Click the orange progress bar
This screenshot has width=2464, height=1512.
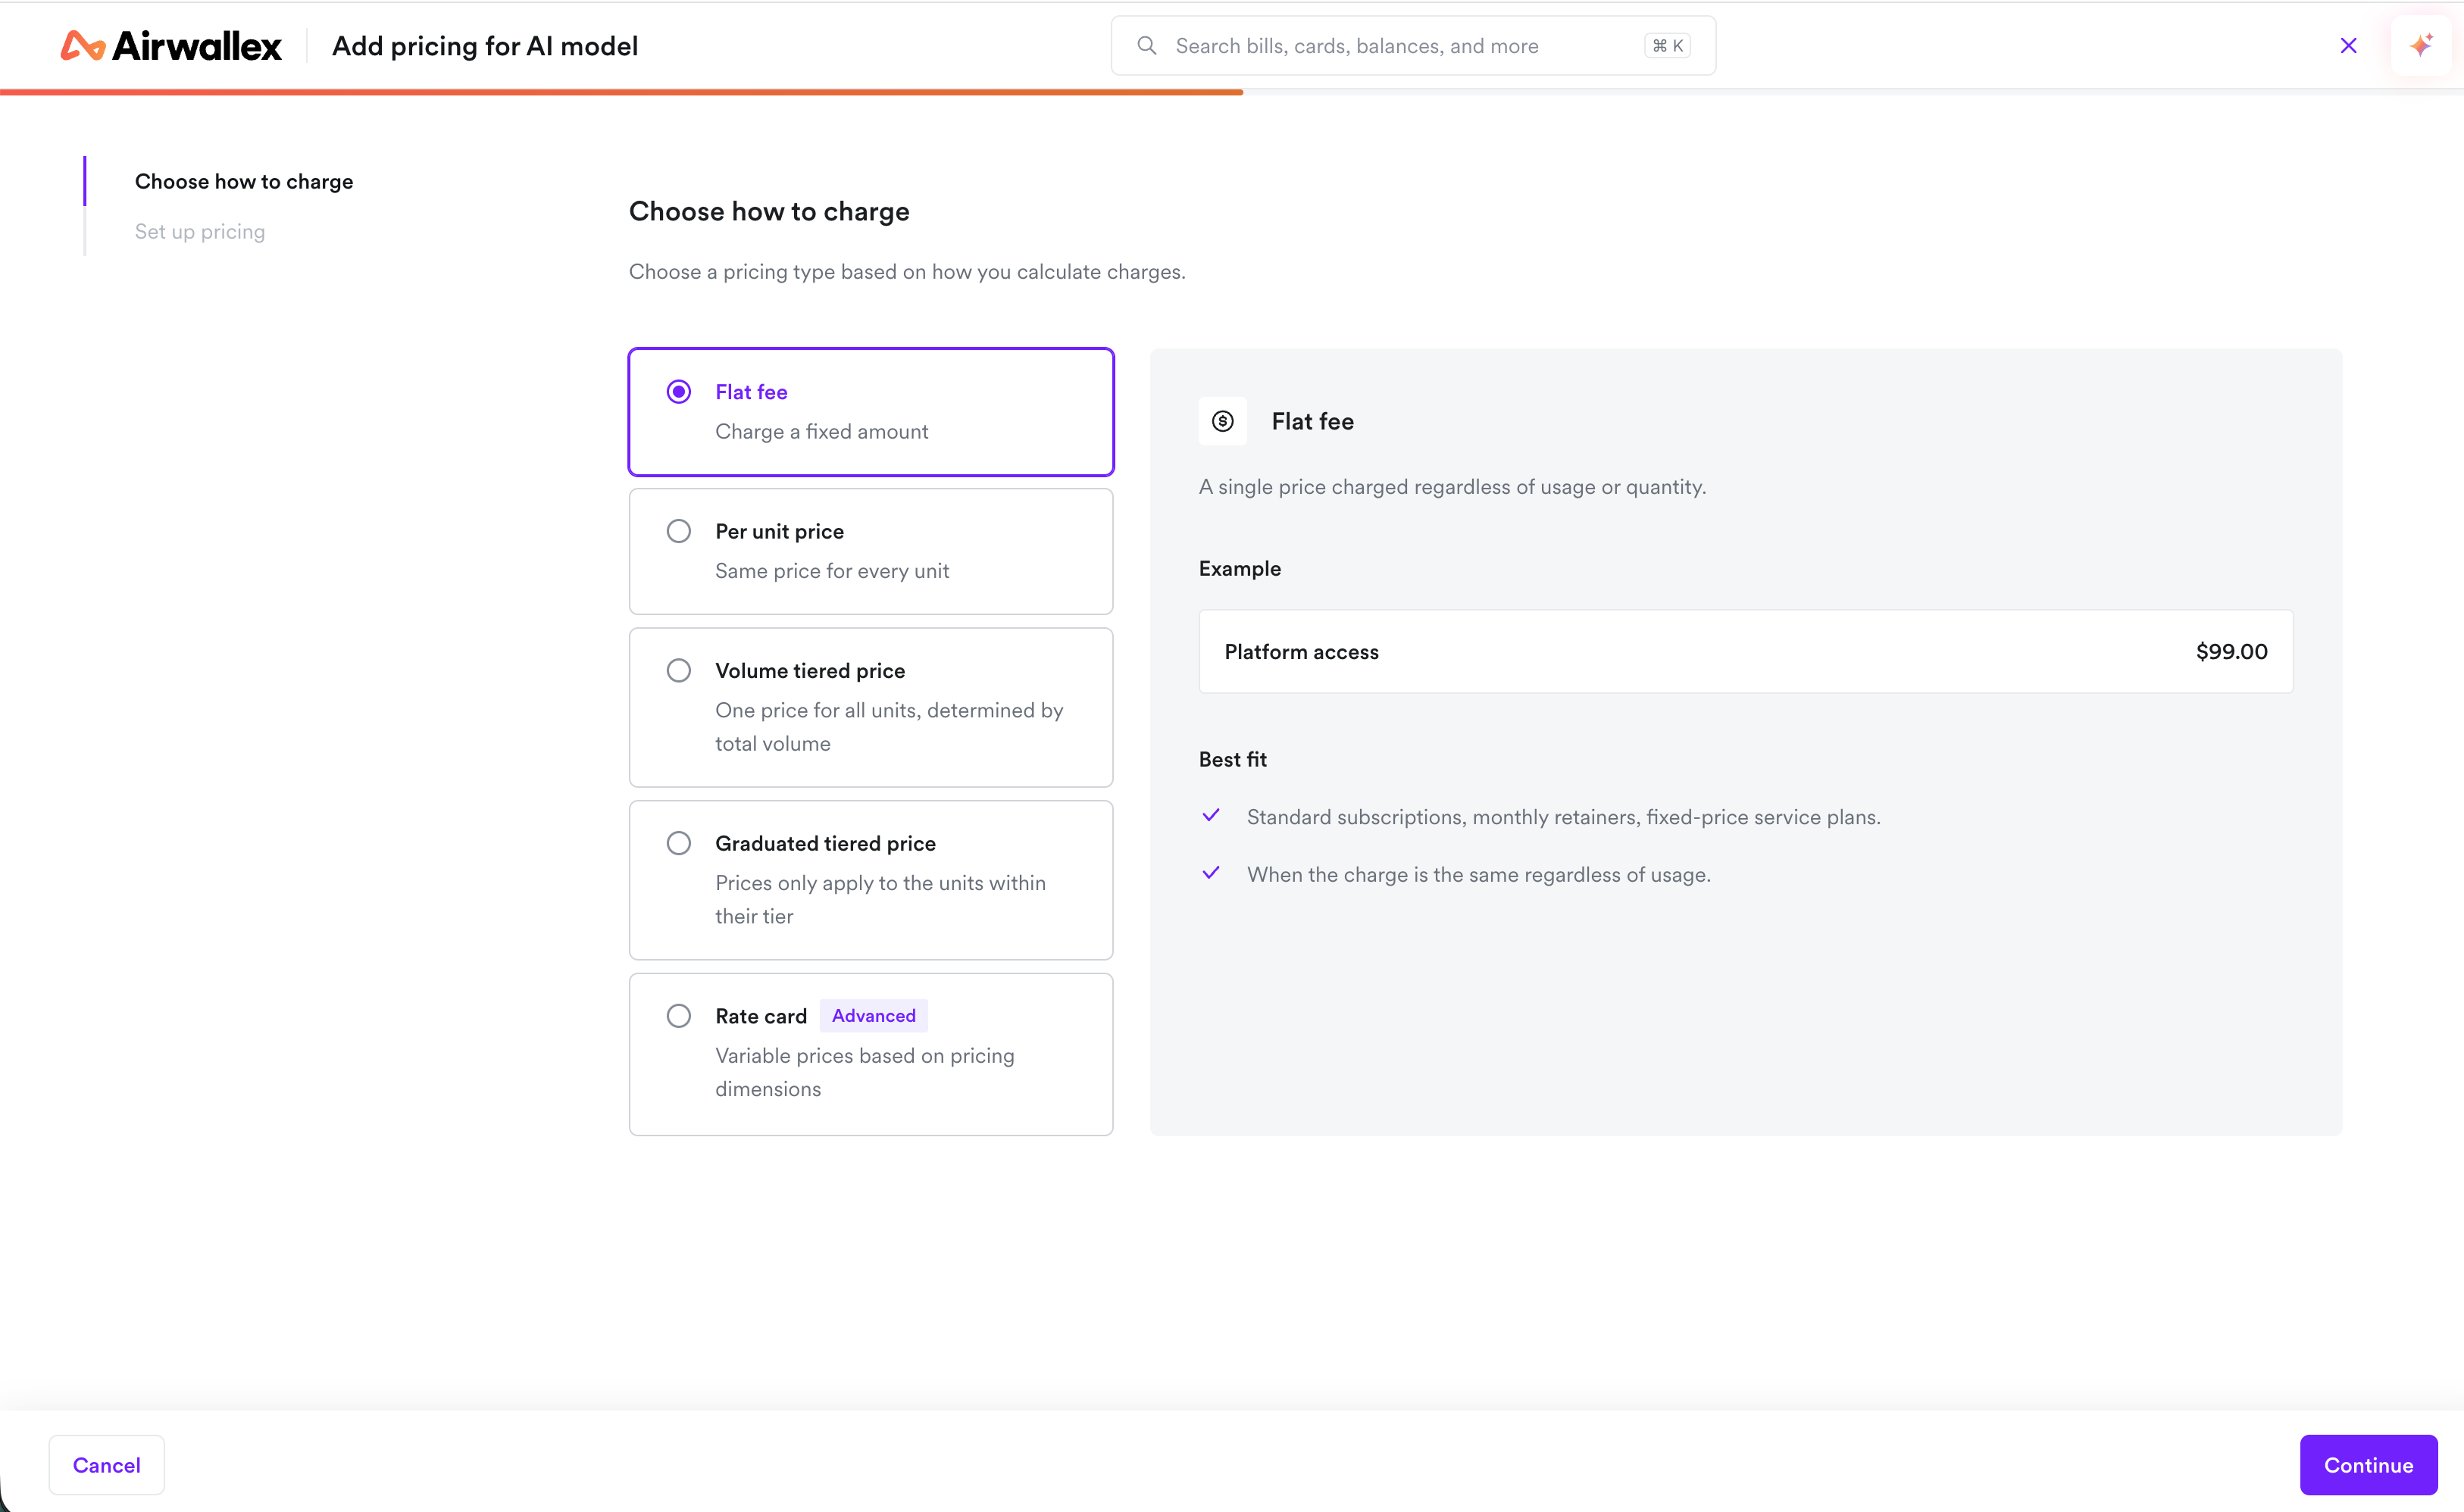[x=621, y=92]
